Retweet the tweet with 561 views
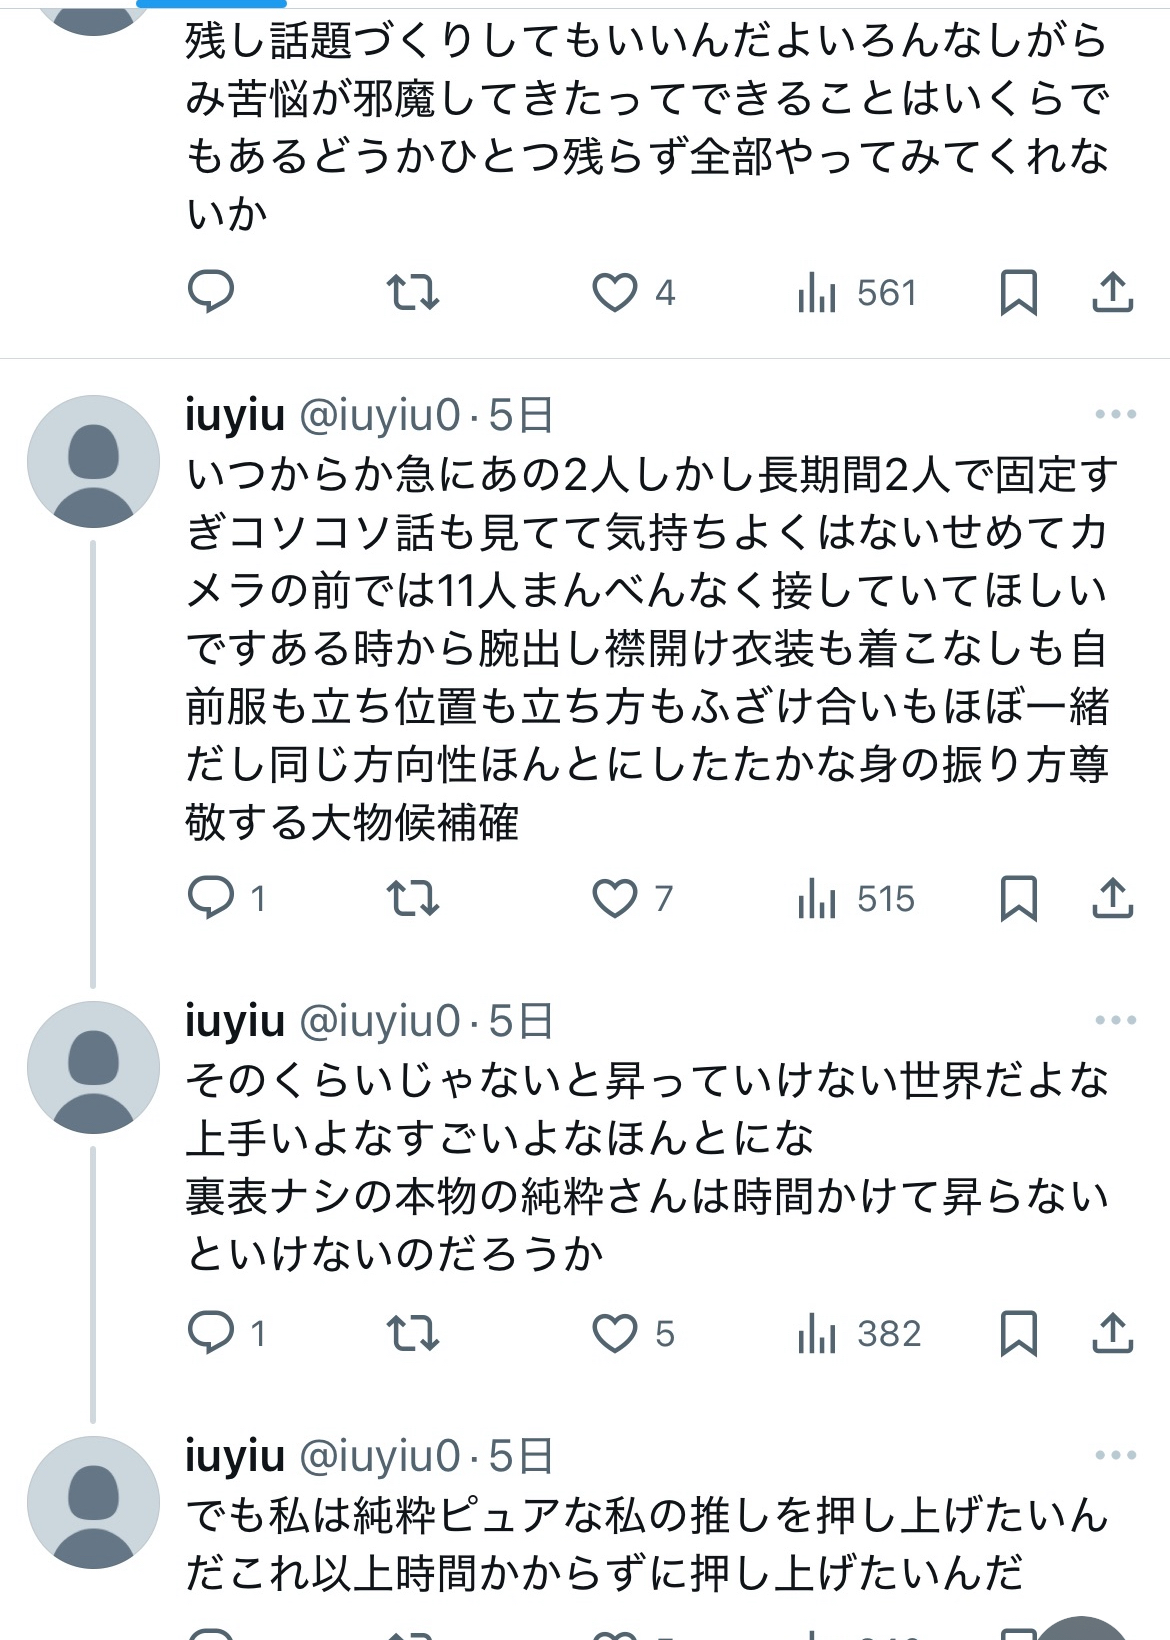Image resolution: width=1170 pixels, height=1640 pixels. 412,293
